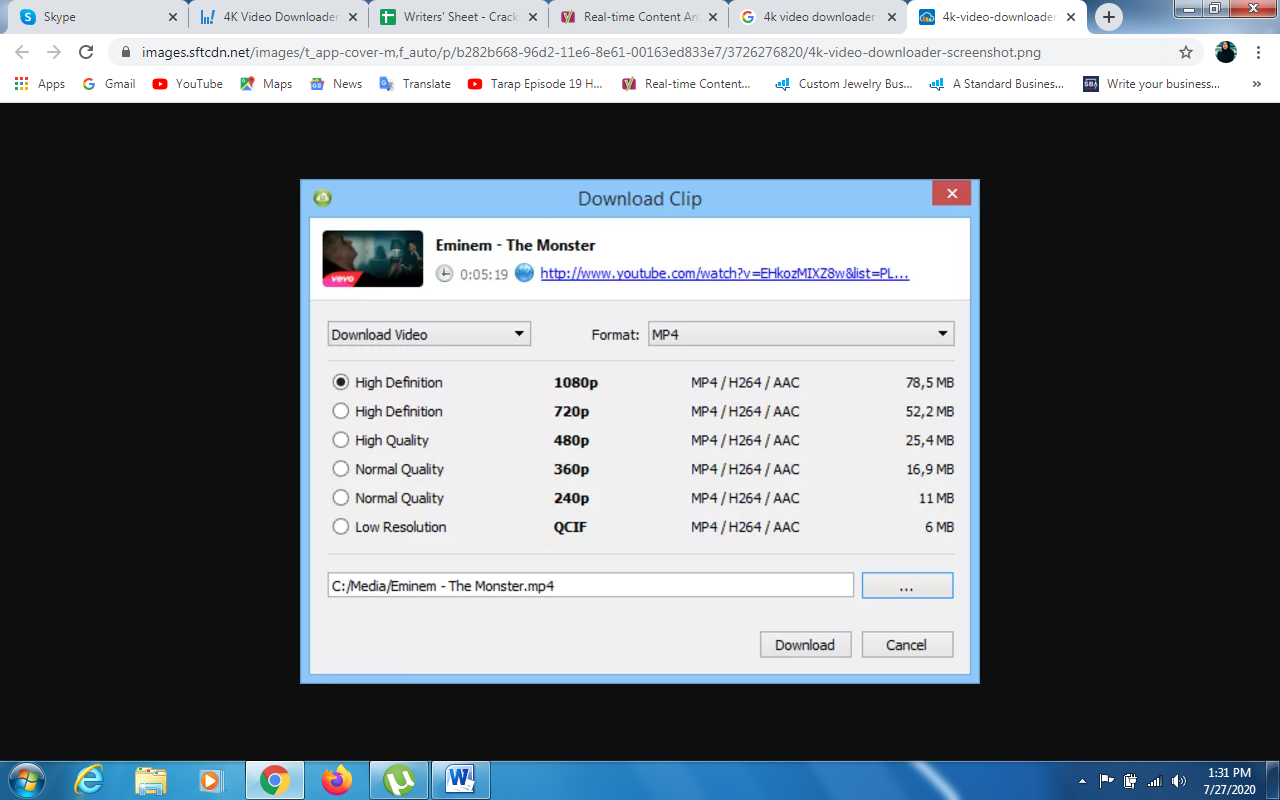Open Windows Media Player from the taskbar
1280x800 pixels.
[x=211, y=780]
